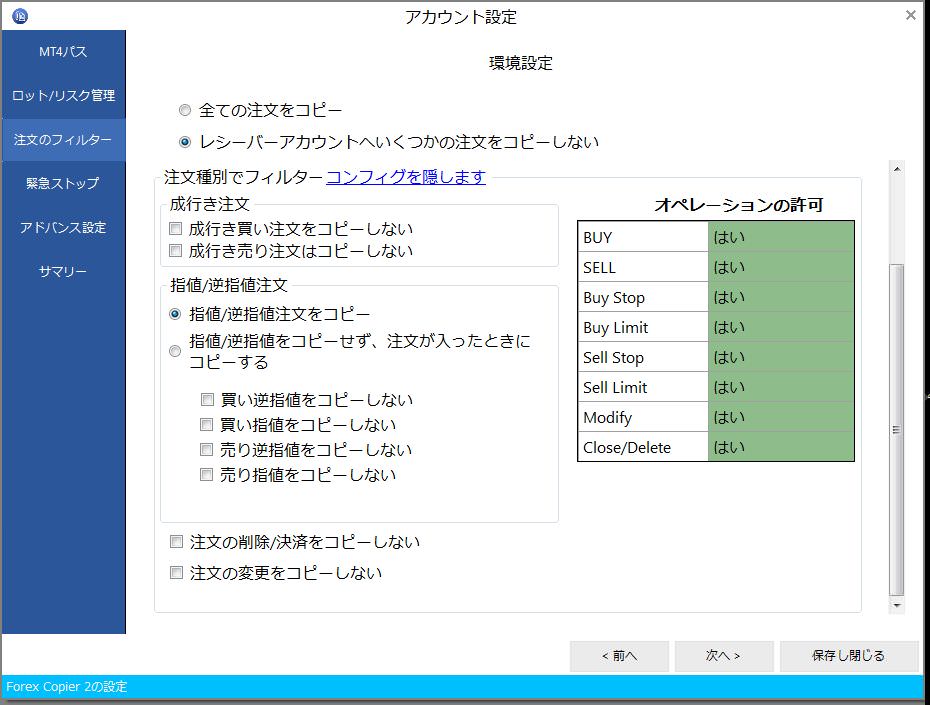This screenshot has height=705, width=930.
Task: Switch to ロット/リスク管理 section
Action: pyautogui.click(x=62, y=96)
